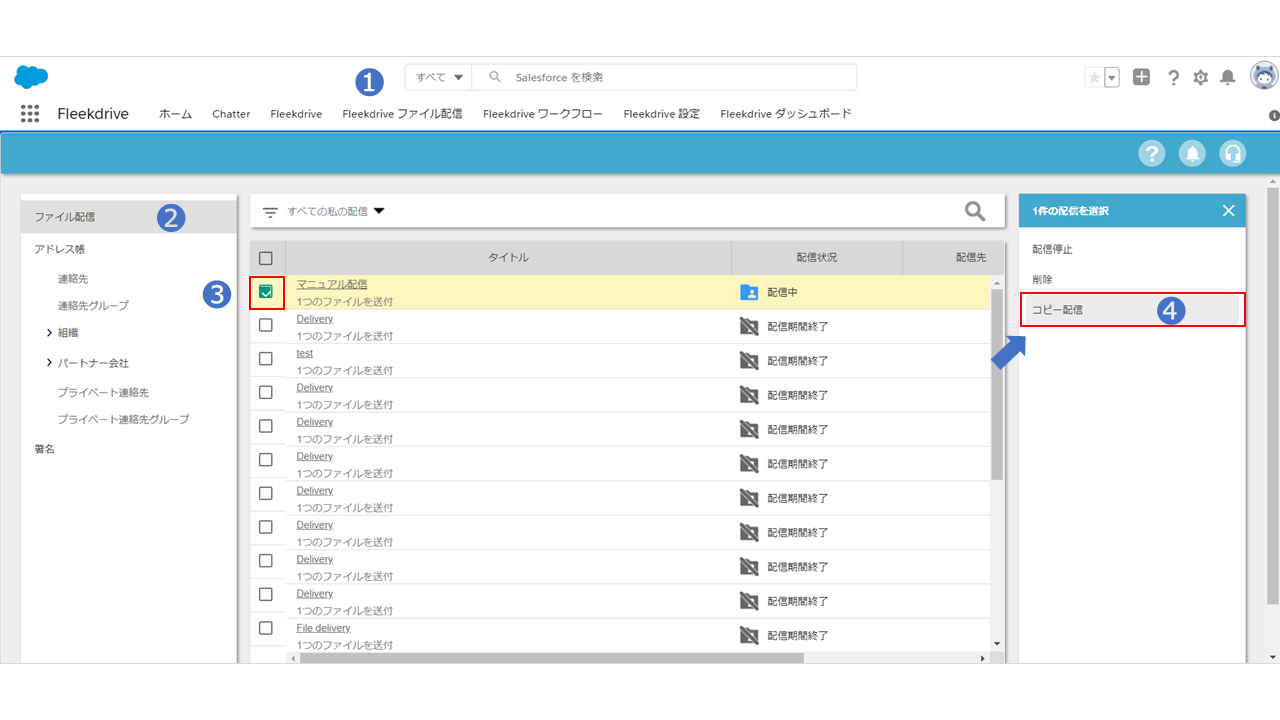Viewport: 1280px width, 720px height.
Task: Select プライベート連絡先グループ in the sidebar
Action: [123, 419]
